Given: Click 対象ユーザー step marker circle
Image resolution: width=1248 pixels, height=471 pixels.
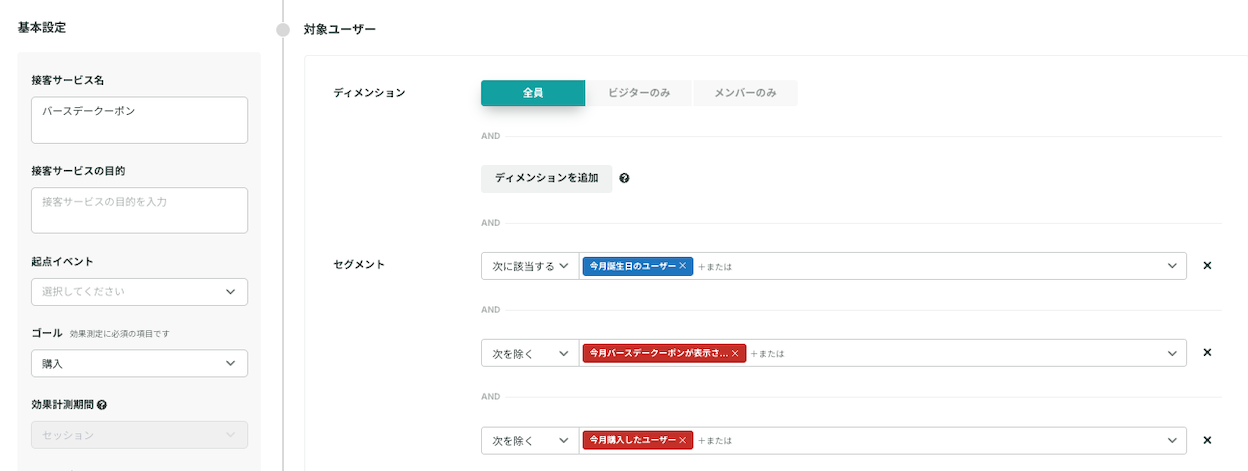Looking at the screenshot, I should point(283,30).
